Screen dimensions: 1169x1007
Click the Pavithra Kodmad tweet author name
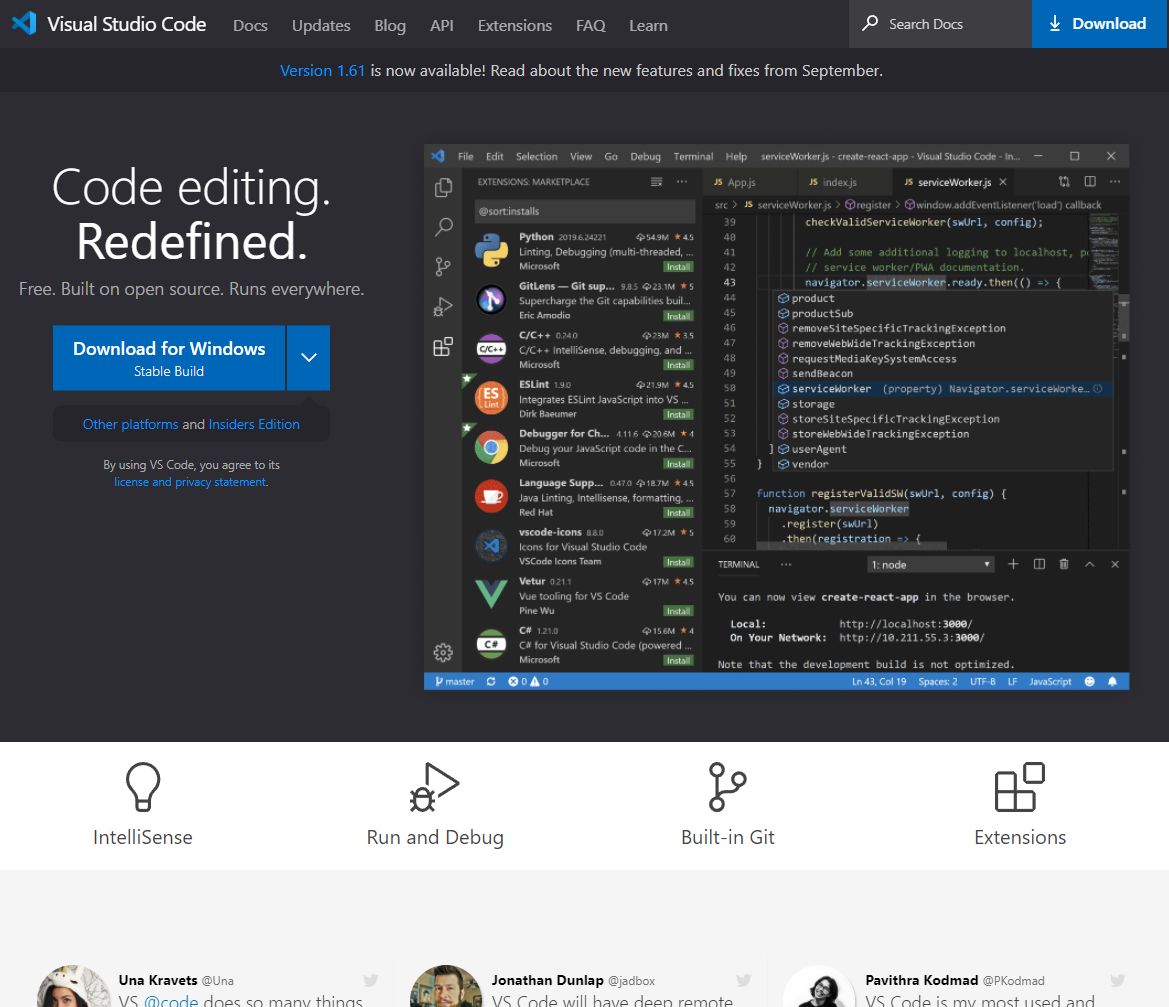pyautogui.click(x=921, y=980)
